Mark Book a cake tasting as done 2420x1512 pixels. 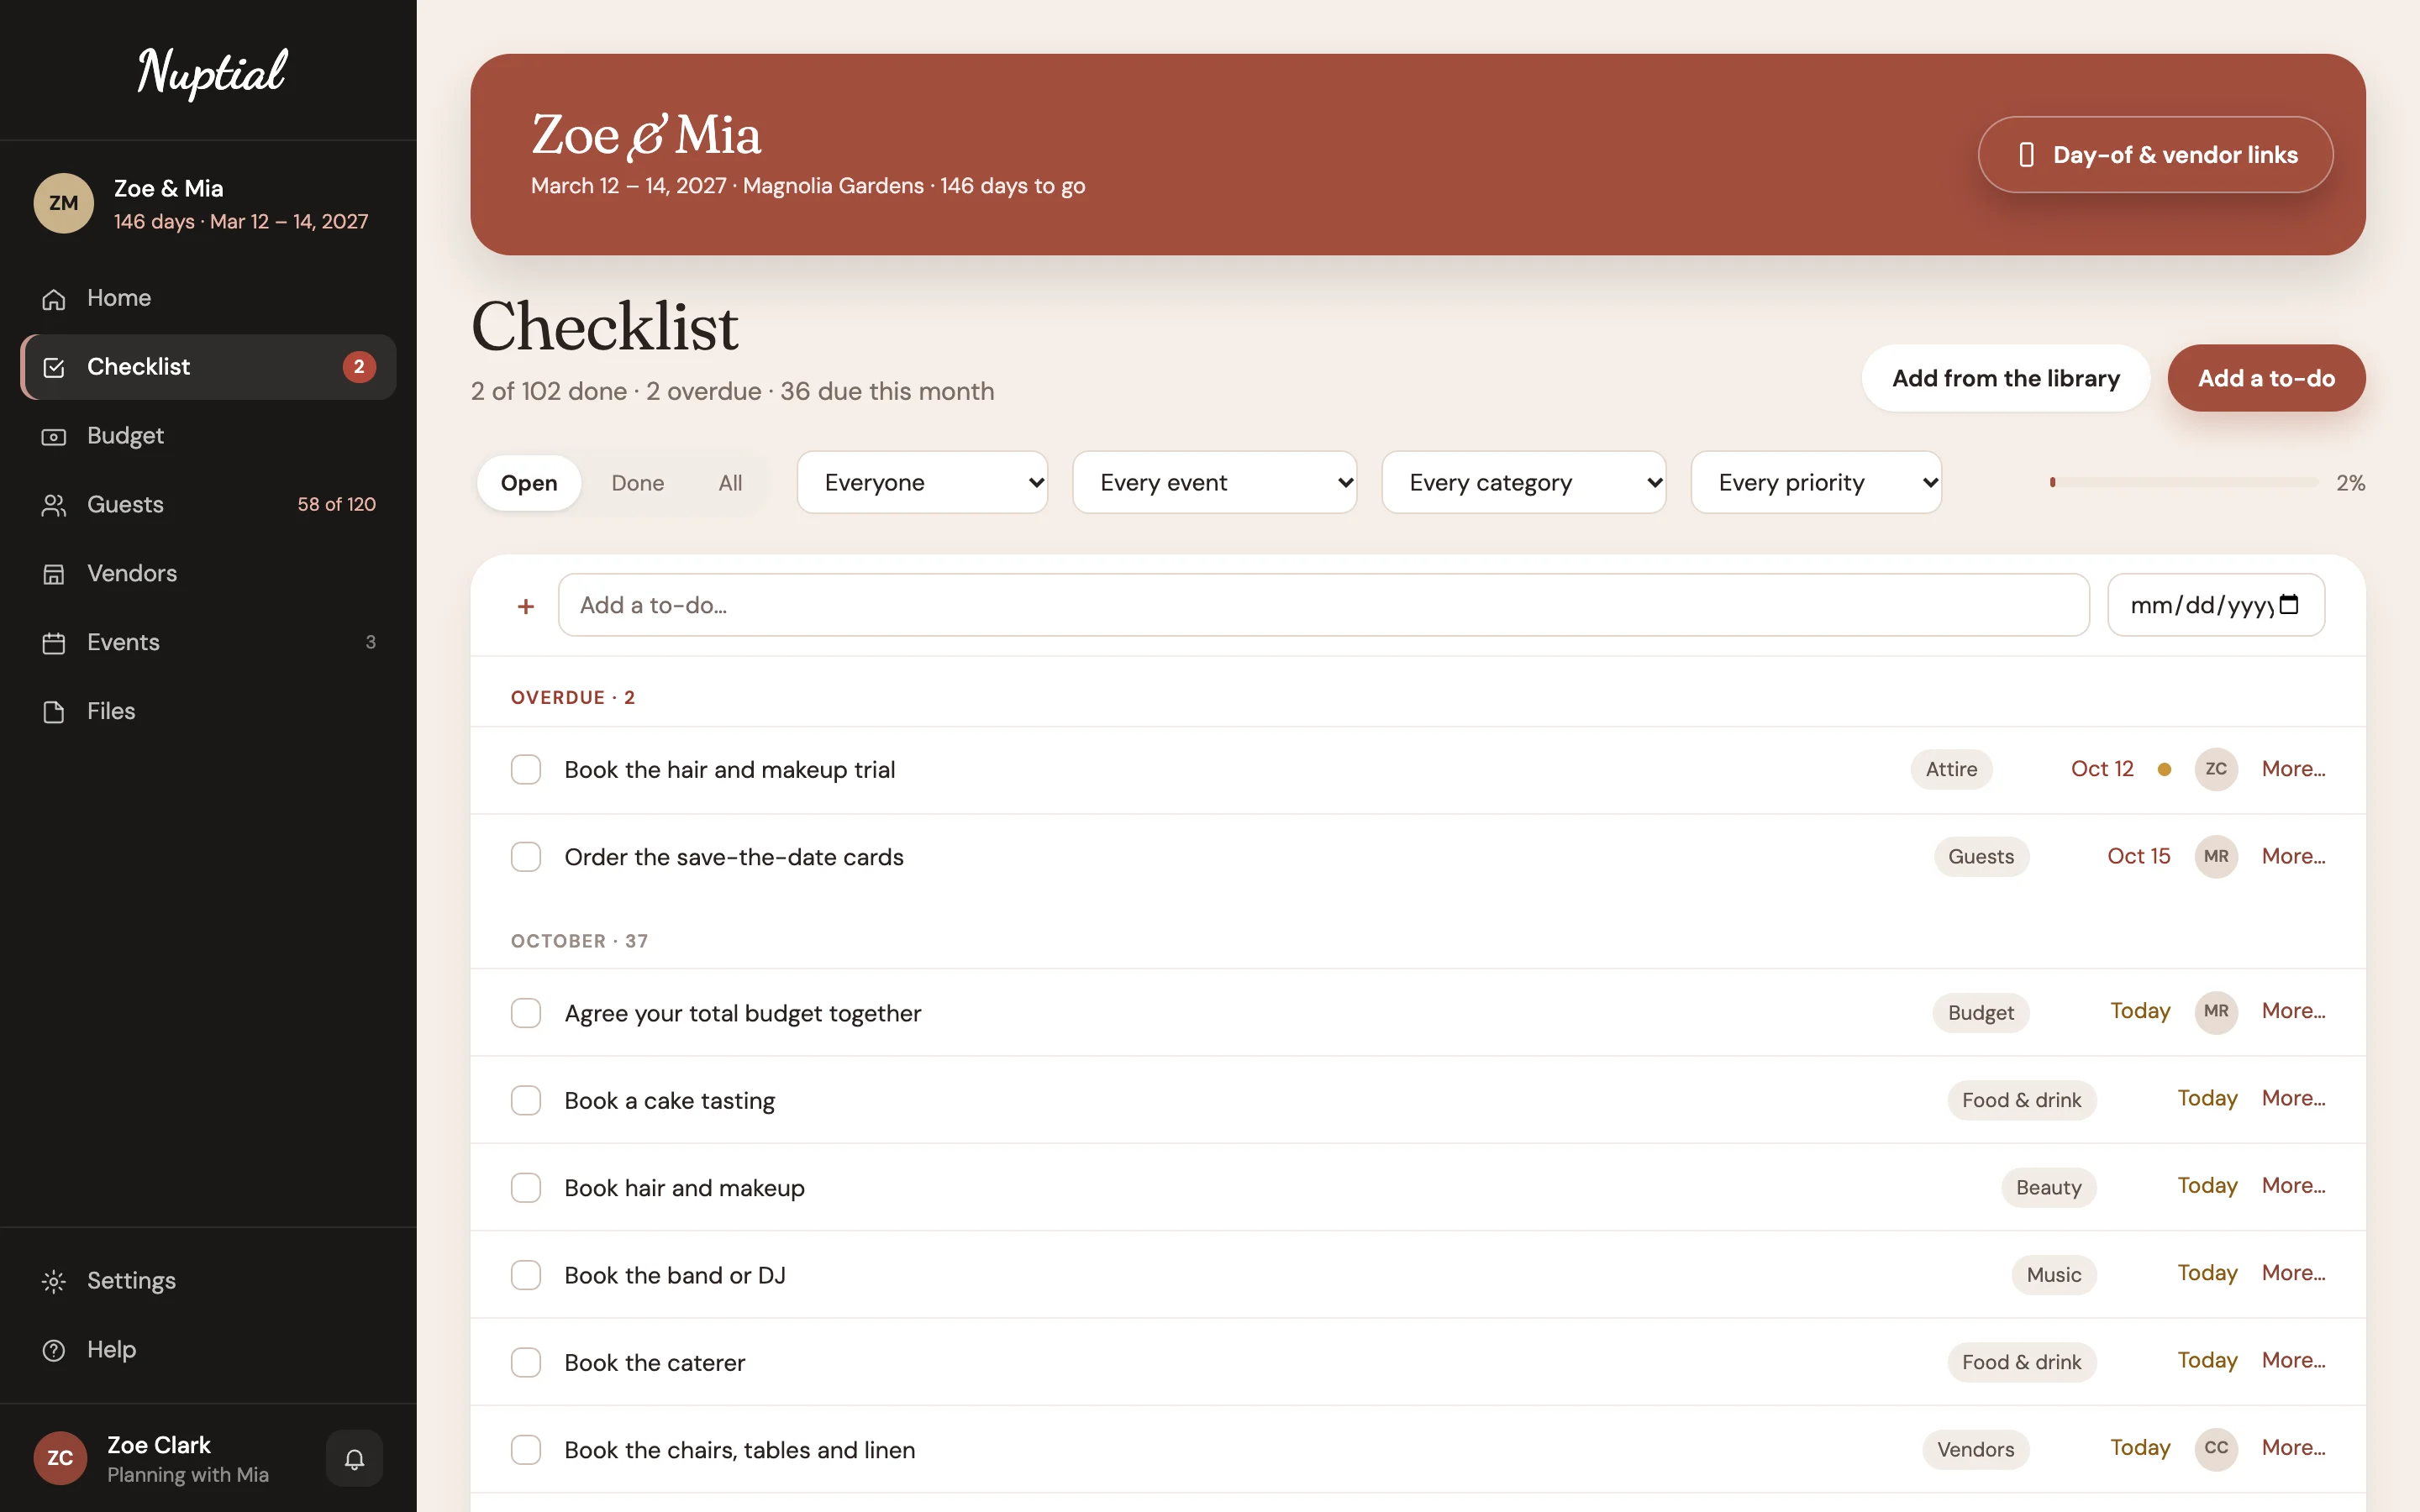[526, 1100]
